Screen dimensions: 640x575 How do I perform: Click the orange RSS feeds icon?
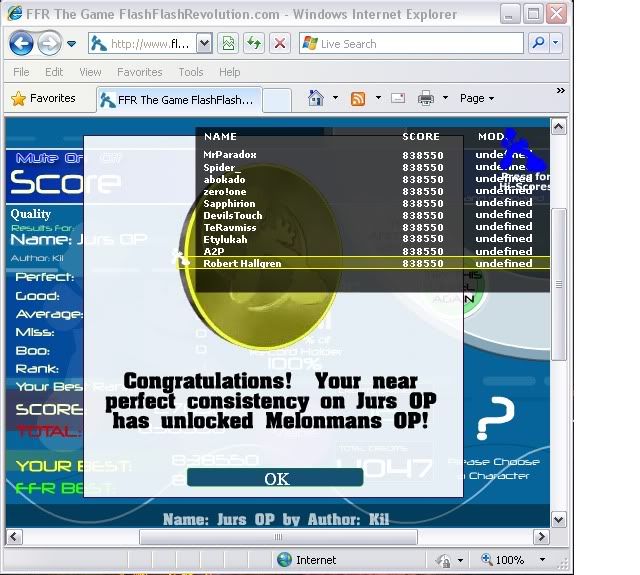click(x=357, y=98)
